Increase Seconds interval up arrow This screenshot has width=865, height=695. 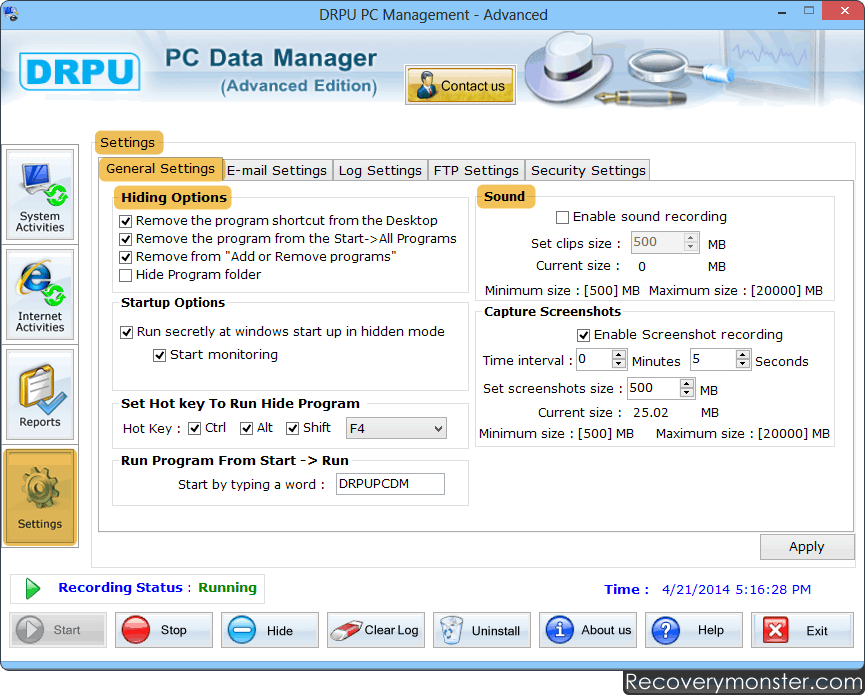coord(743,355)
